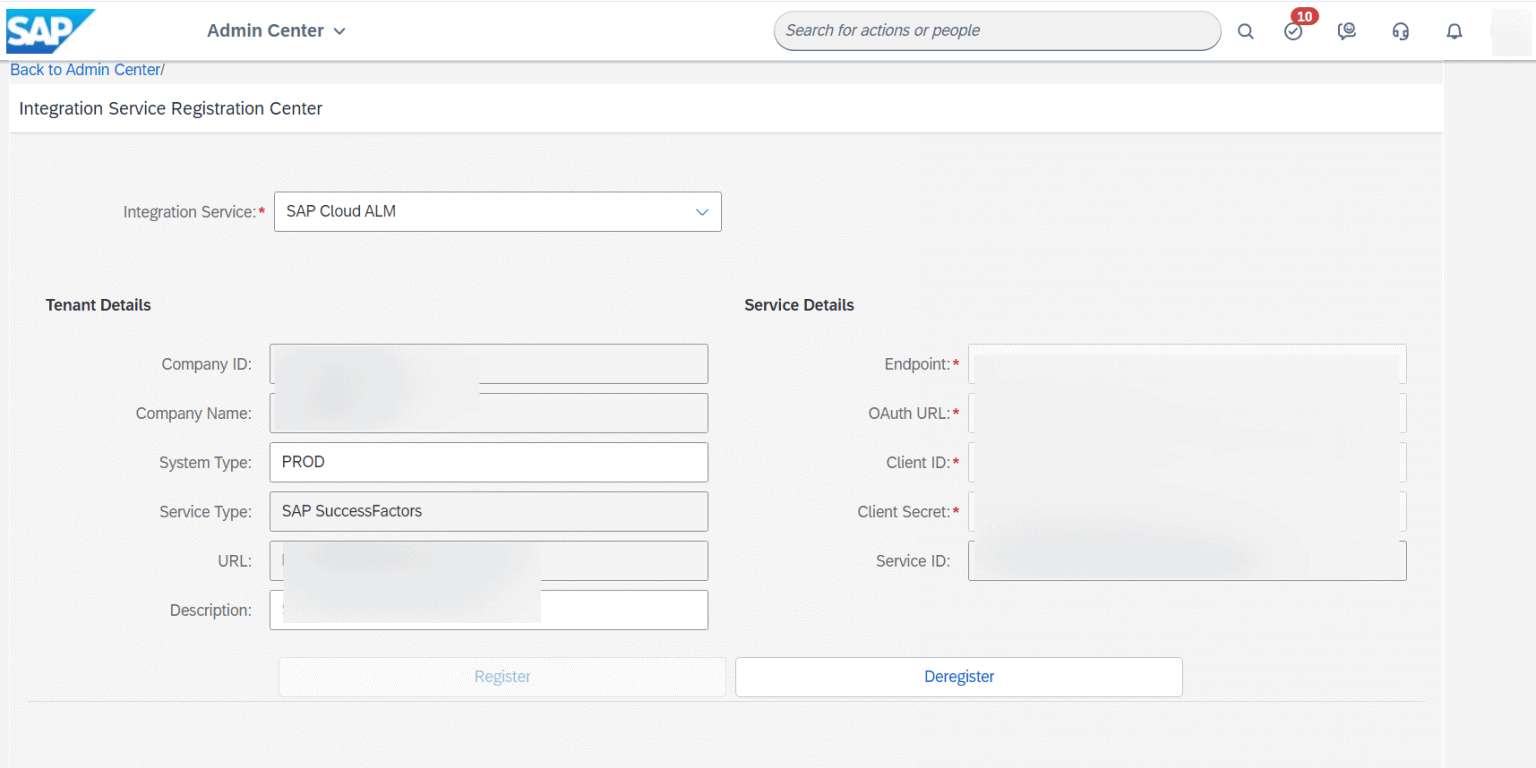
Task: View notifications with the bell icon
Action: click(1454, 31)
